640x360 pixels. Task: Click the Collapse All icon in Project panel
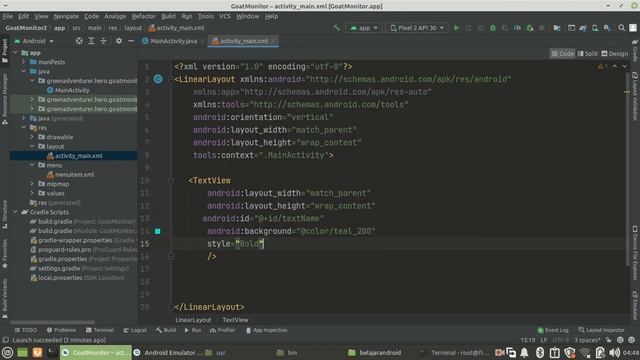[104, 41]
